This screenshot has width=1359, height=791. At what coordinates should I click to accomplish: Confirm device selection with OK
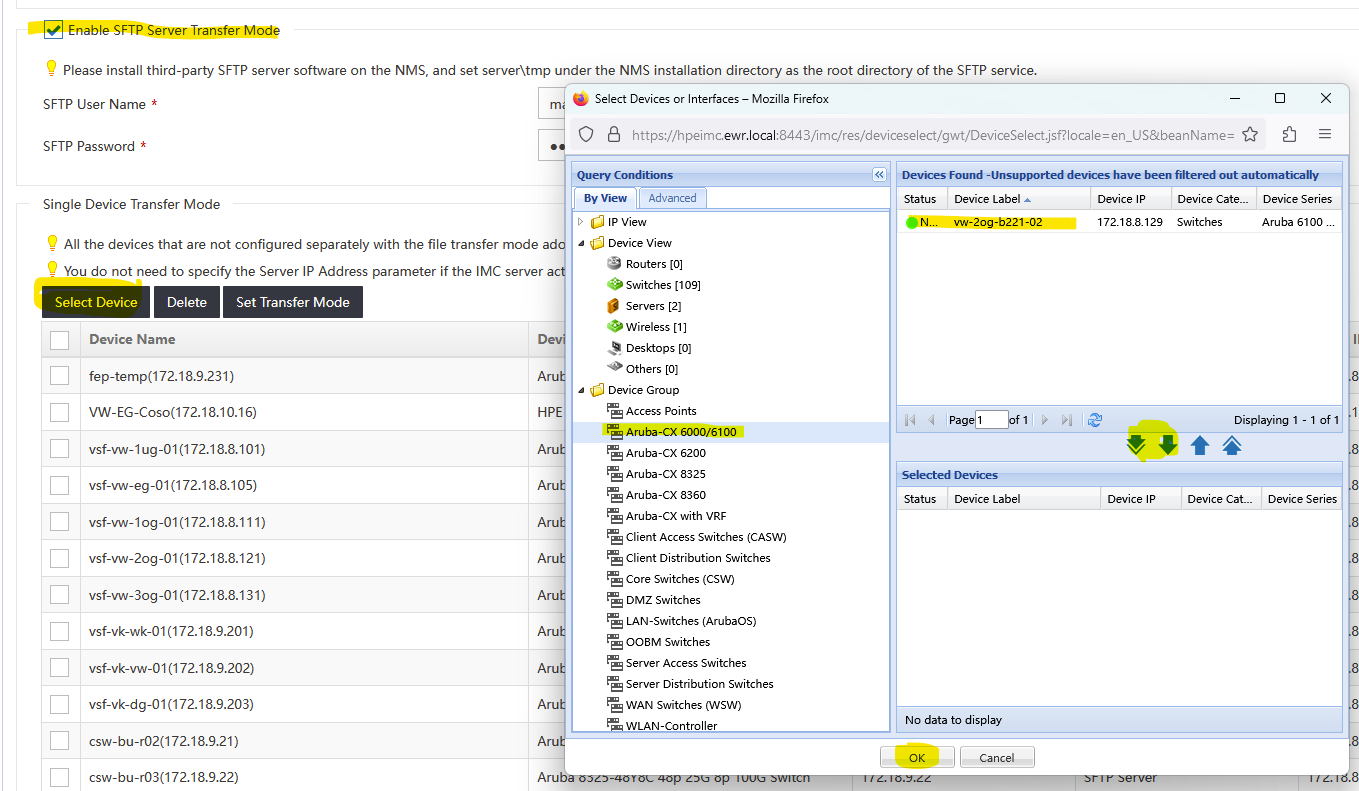(917, 758)
